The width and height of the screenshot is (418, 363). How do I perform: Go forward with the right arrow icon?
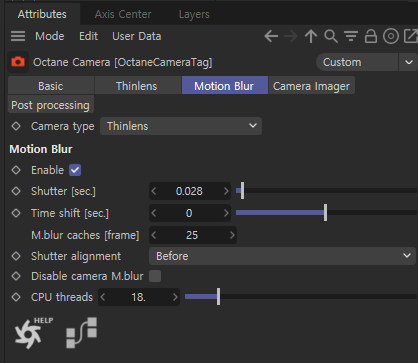pos(291,36)
